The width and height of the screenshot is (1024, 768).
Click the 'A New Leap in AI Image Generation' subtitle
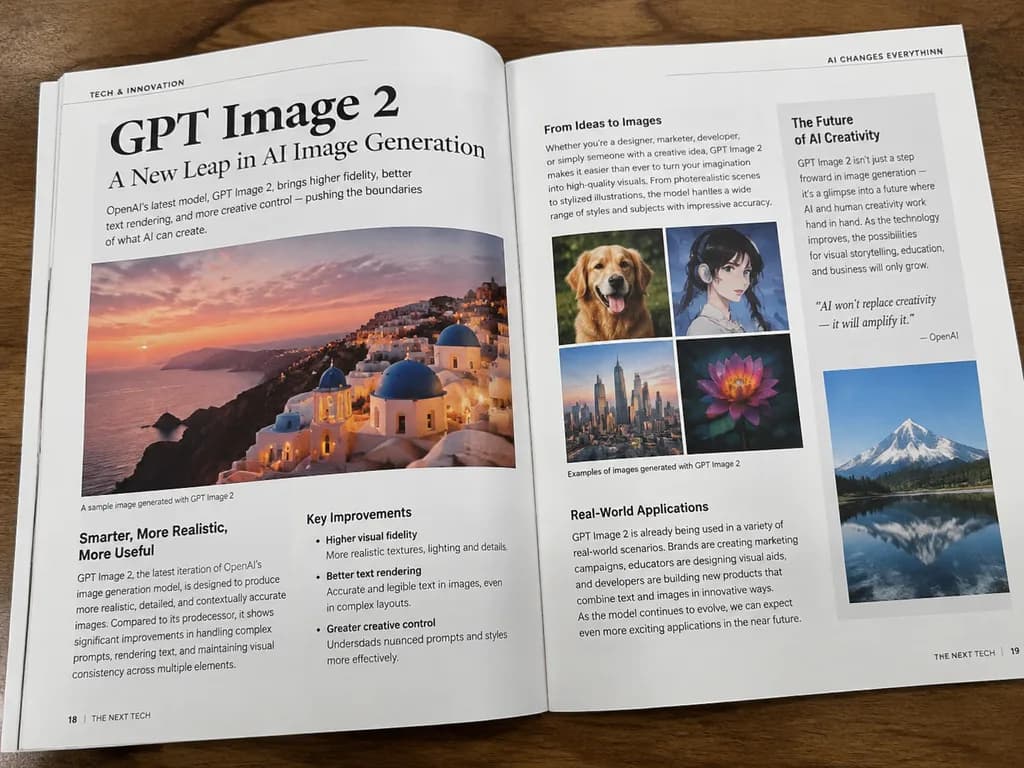click(x=296, y=159)
